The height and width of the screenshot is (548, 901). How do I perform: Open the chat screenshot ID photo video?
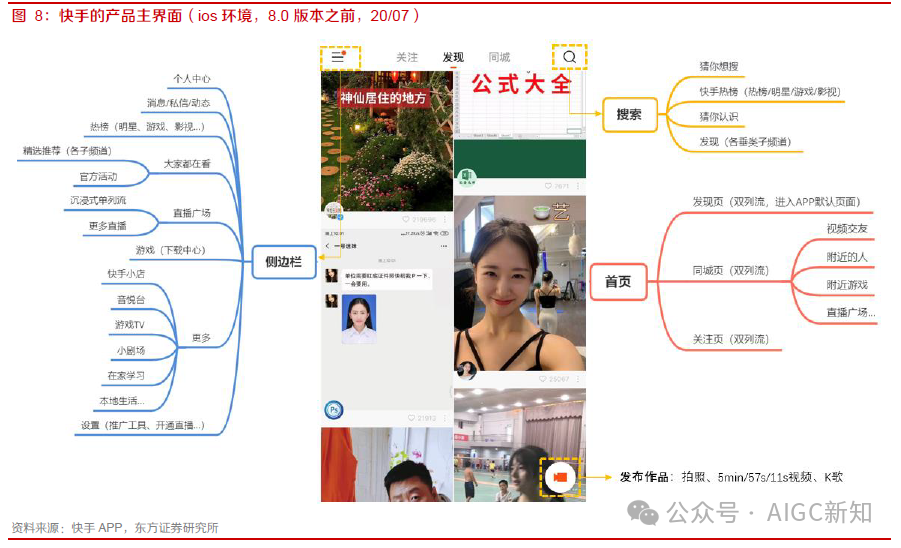pyautogui.click(x=387, y=319)
